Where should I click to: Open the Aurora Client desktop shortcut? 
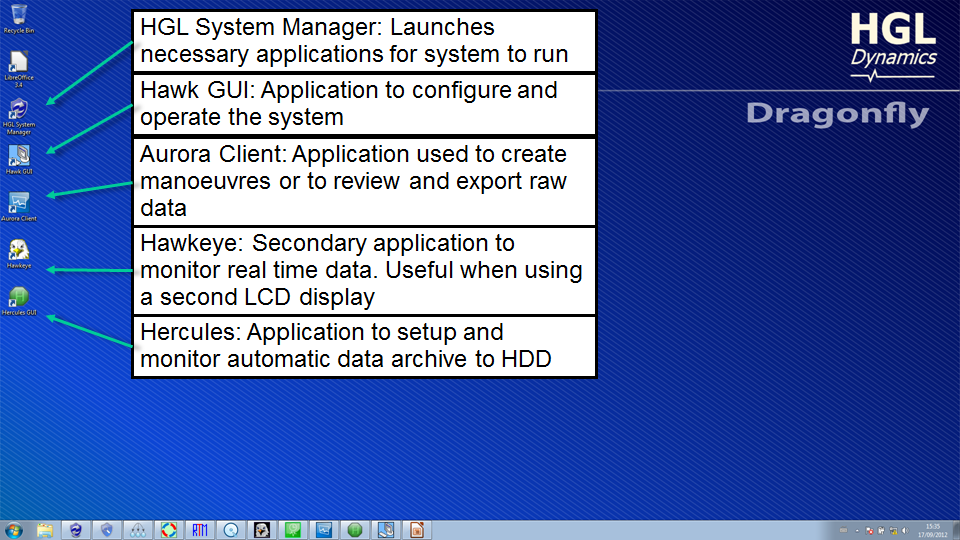point(18,207)
